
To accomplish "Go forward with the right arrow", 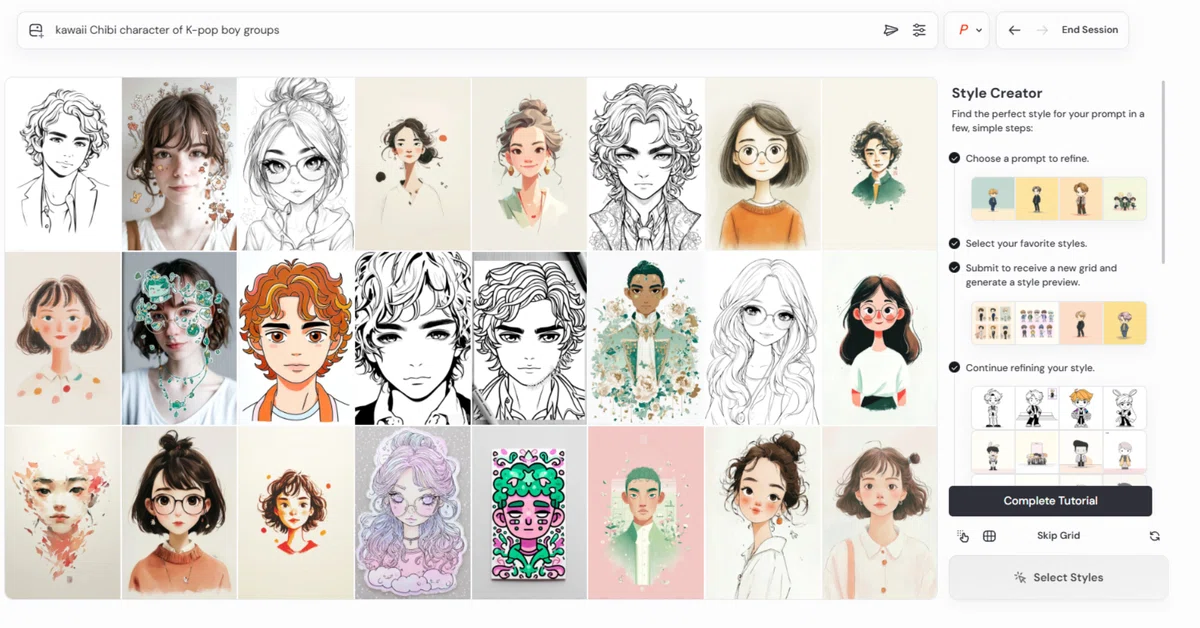I will tap(1042, 30).
